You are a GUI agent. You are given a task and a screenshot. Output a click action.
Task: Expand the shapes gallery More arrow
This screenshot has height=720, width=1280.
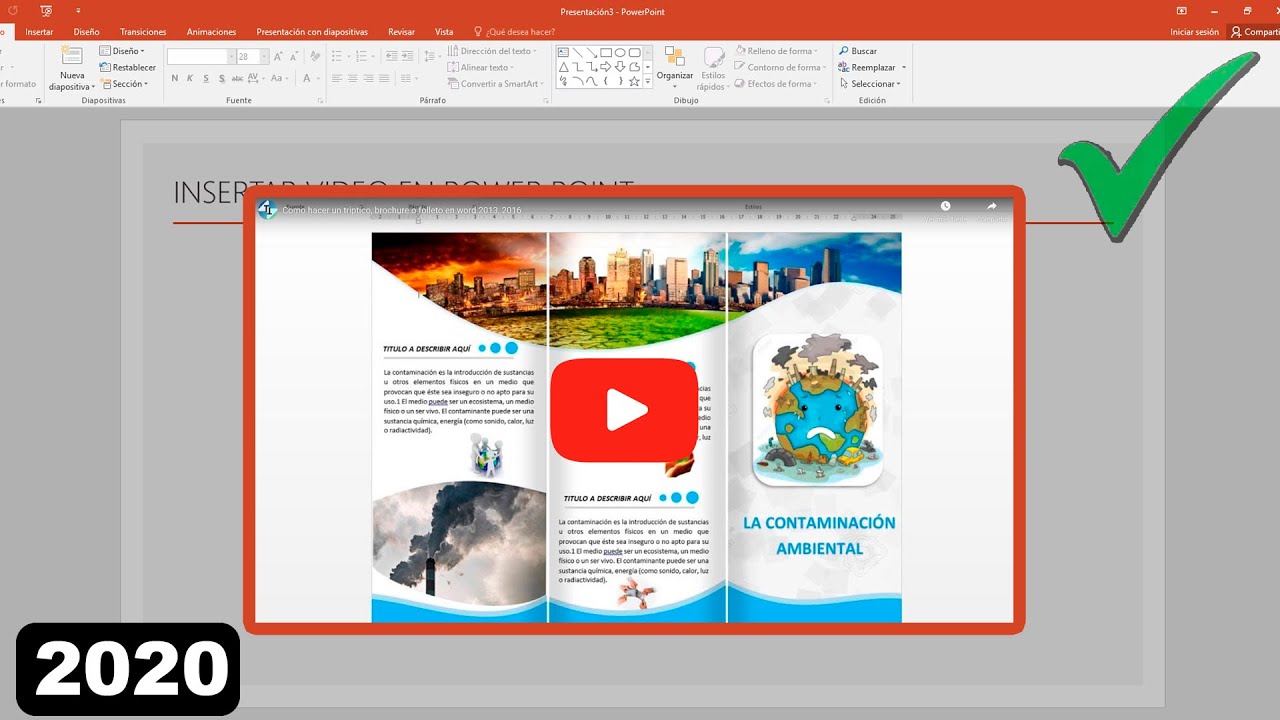tap(647, 81)
